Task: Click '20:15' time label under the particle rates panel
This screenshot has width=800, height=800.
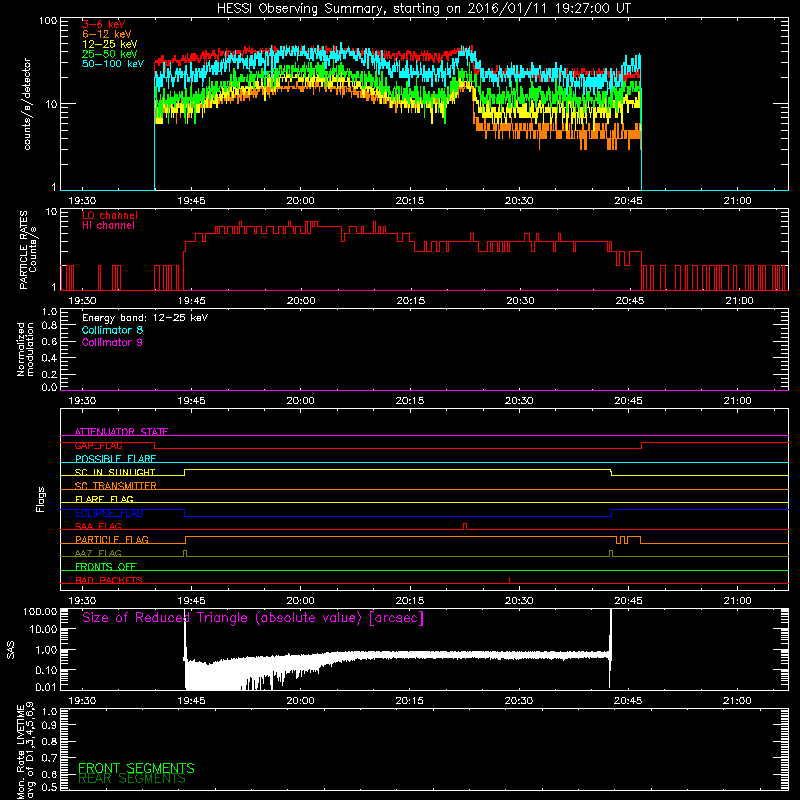Action: (410, 301)
